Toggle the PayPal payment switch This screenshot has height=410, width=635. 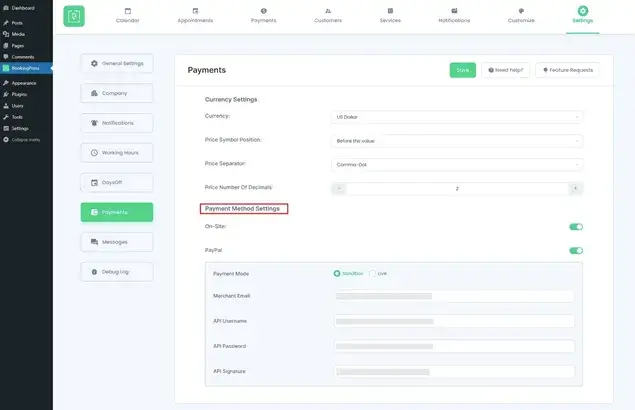576,250
